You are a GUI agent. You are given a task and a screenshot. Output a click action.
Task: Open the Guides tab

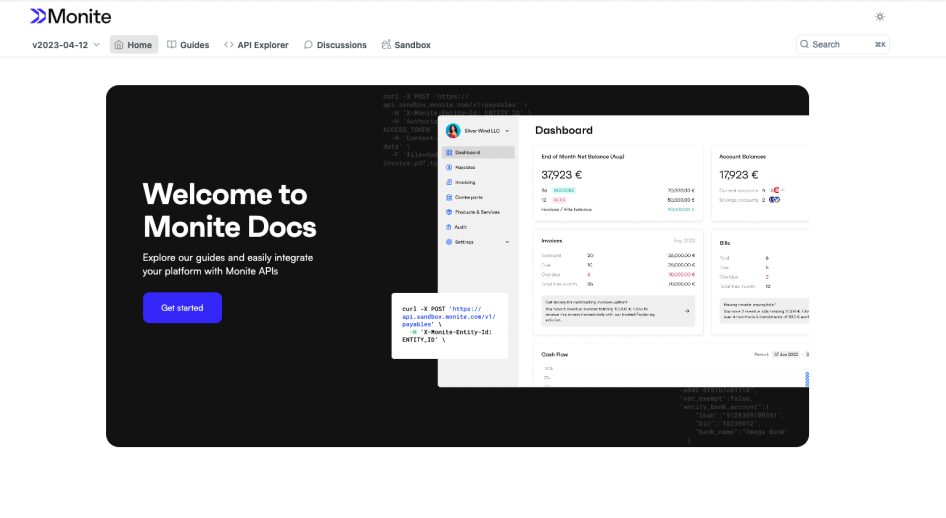tap(188, 45)
